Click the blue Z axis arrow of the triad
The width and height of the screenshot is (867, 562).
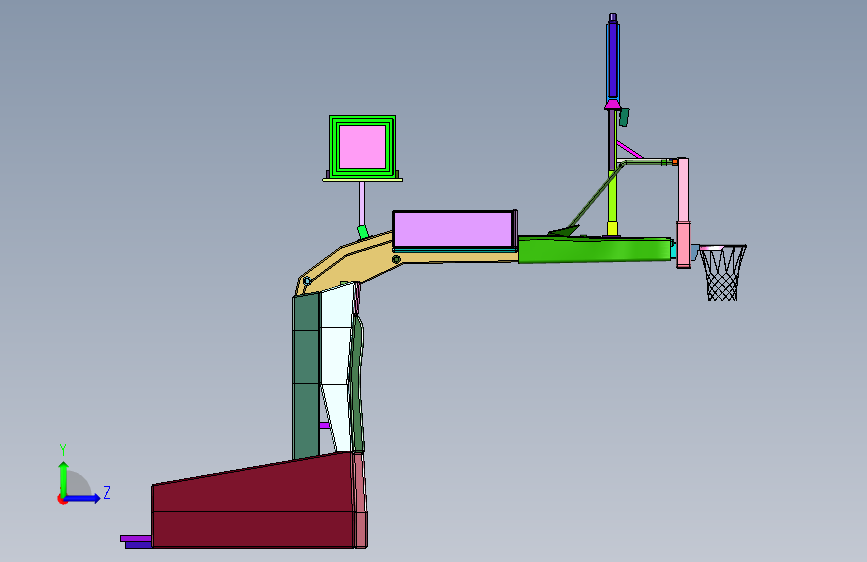[x=83, y=498]
